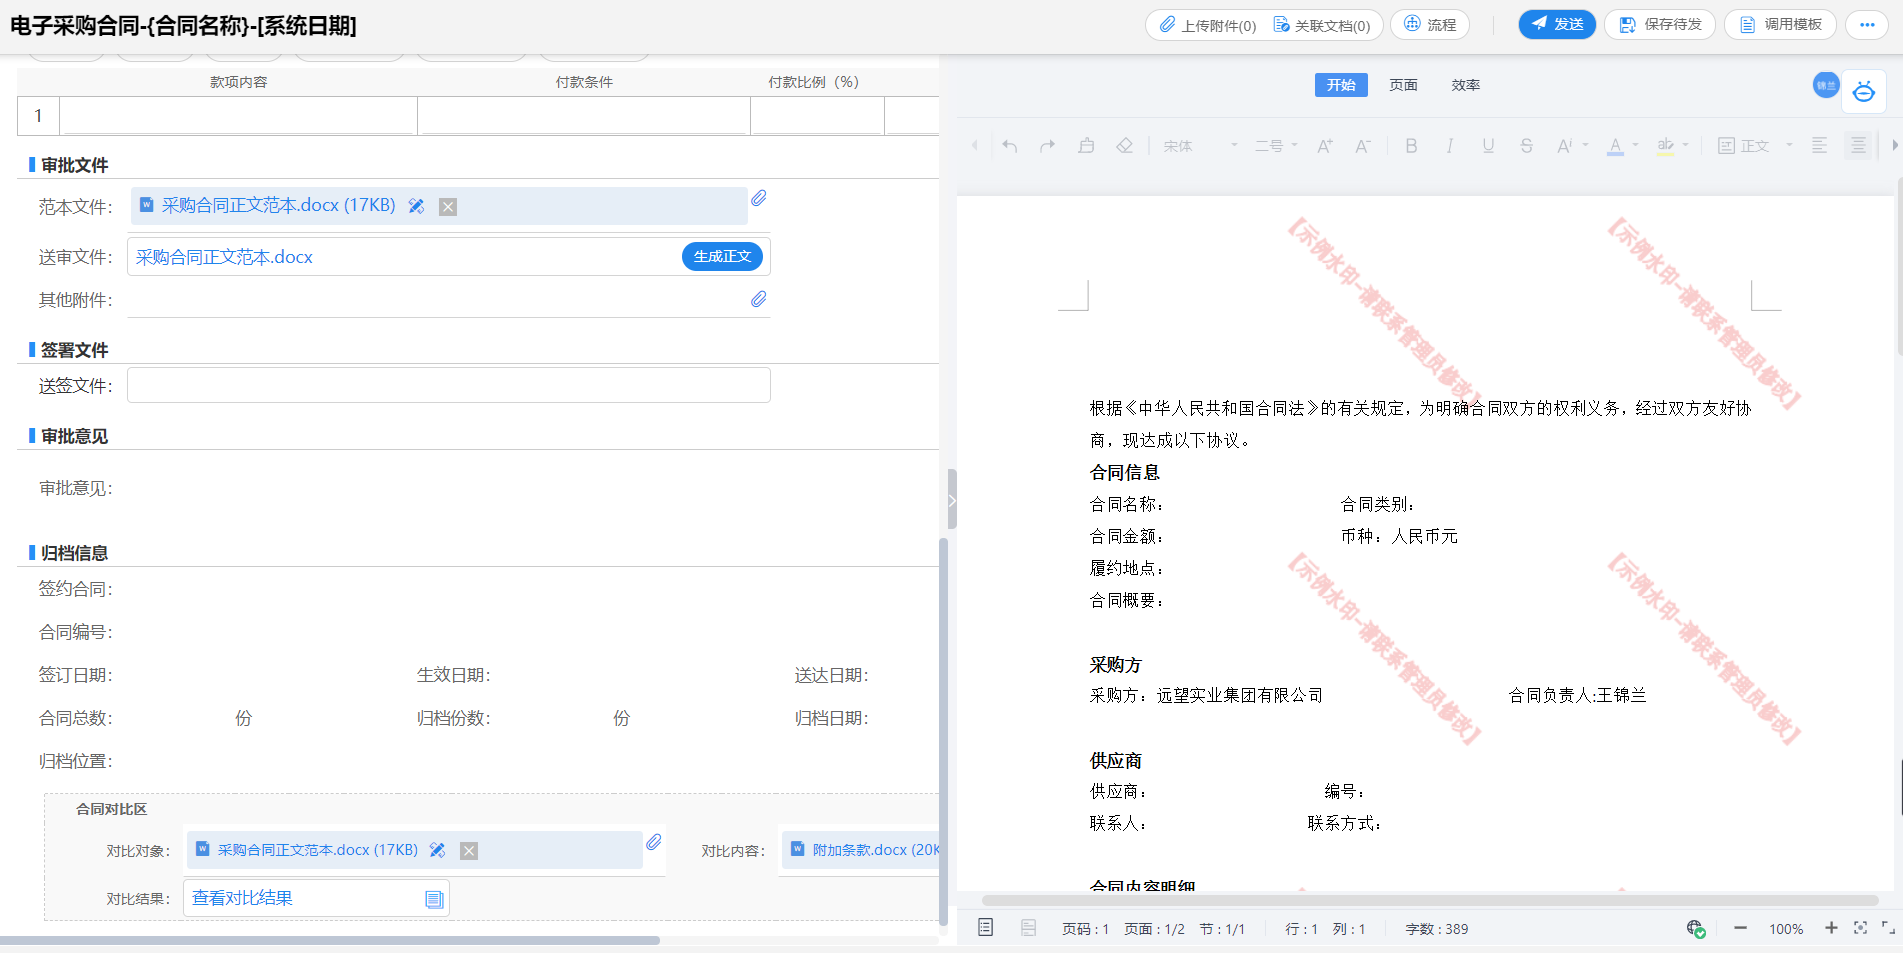
Task: Switch to the 页面 tab
Action: click(x=1403, y=85)
